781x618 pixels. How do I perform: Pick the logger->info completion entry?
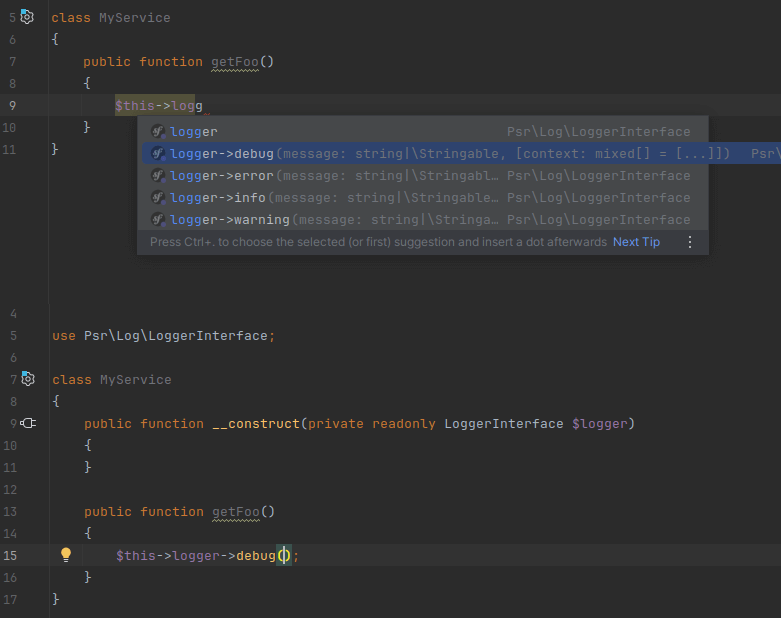pyautogui.click(x=218, y=197)
